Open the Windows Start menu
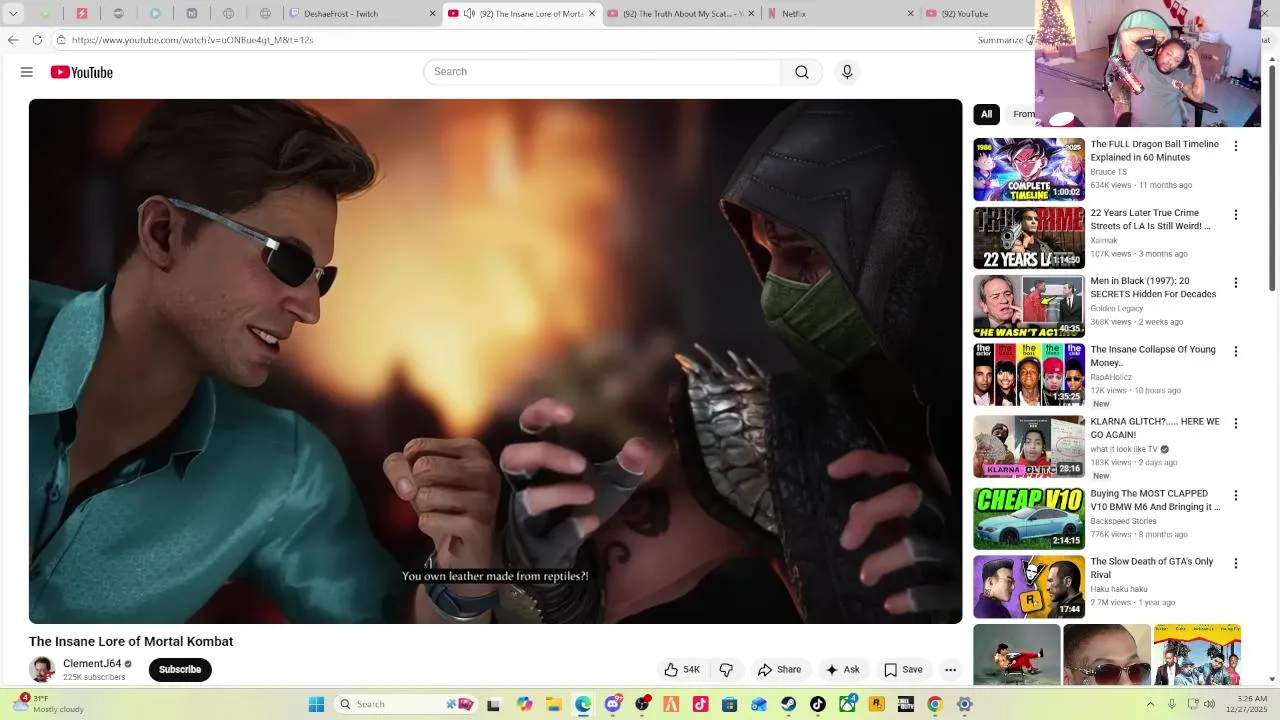This screenshot has width=1280, height=720. tap(316, 704)
